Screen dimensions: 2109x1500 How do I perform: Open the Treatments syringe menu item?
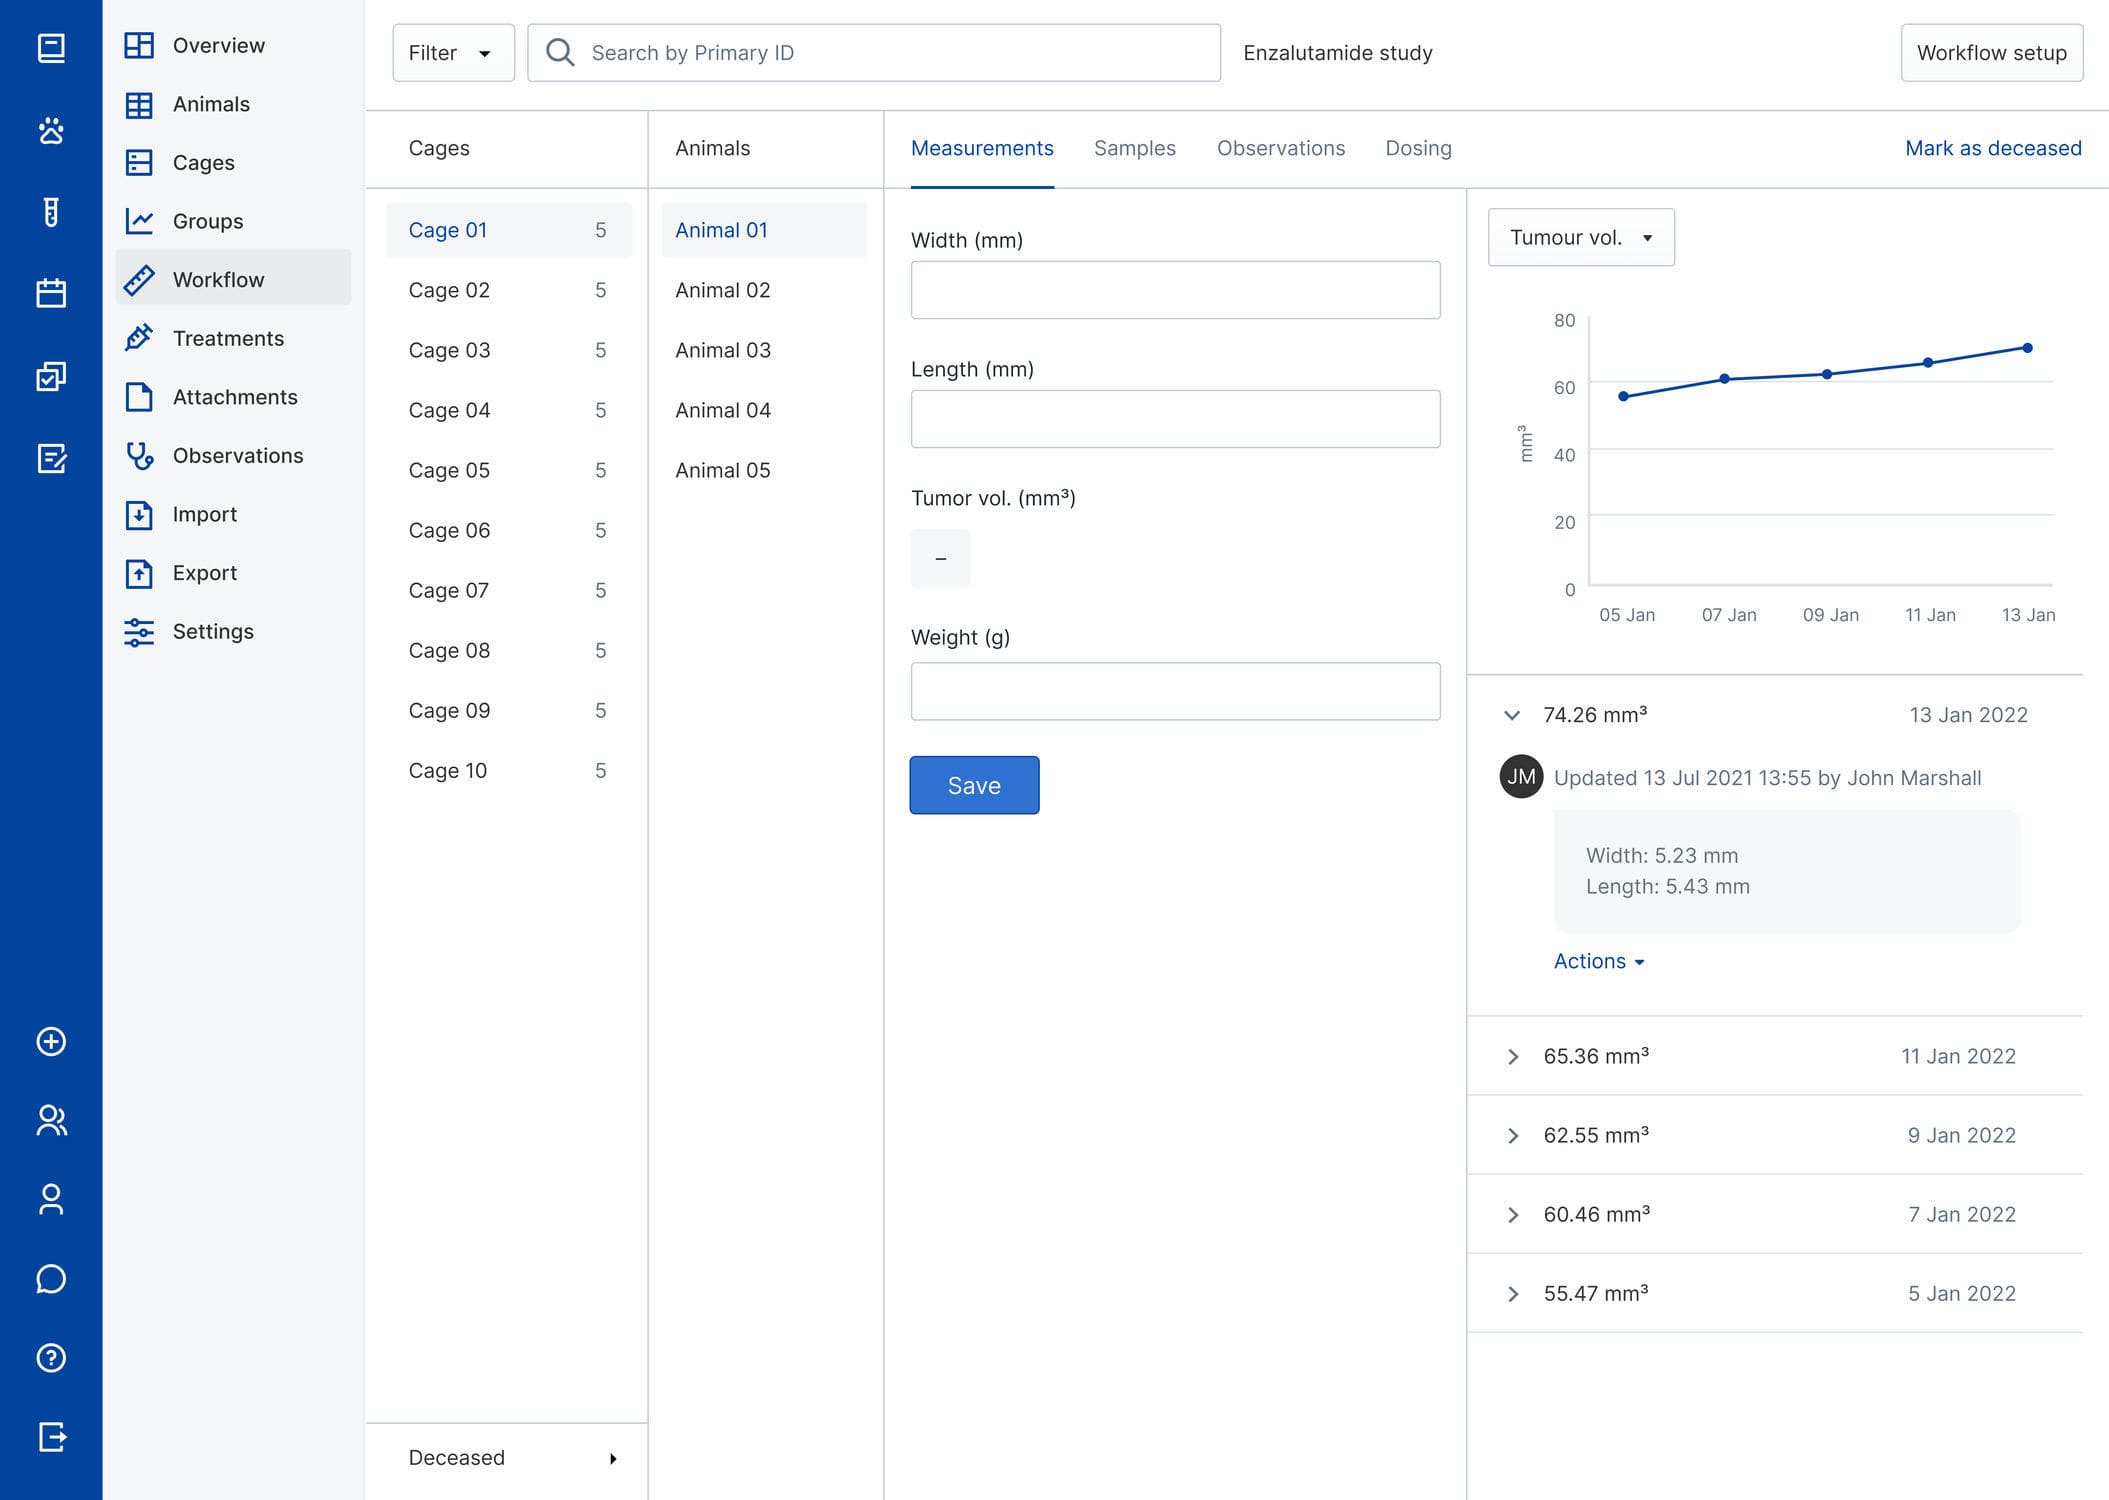[x=228, y=338]
